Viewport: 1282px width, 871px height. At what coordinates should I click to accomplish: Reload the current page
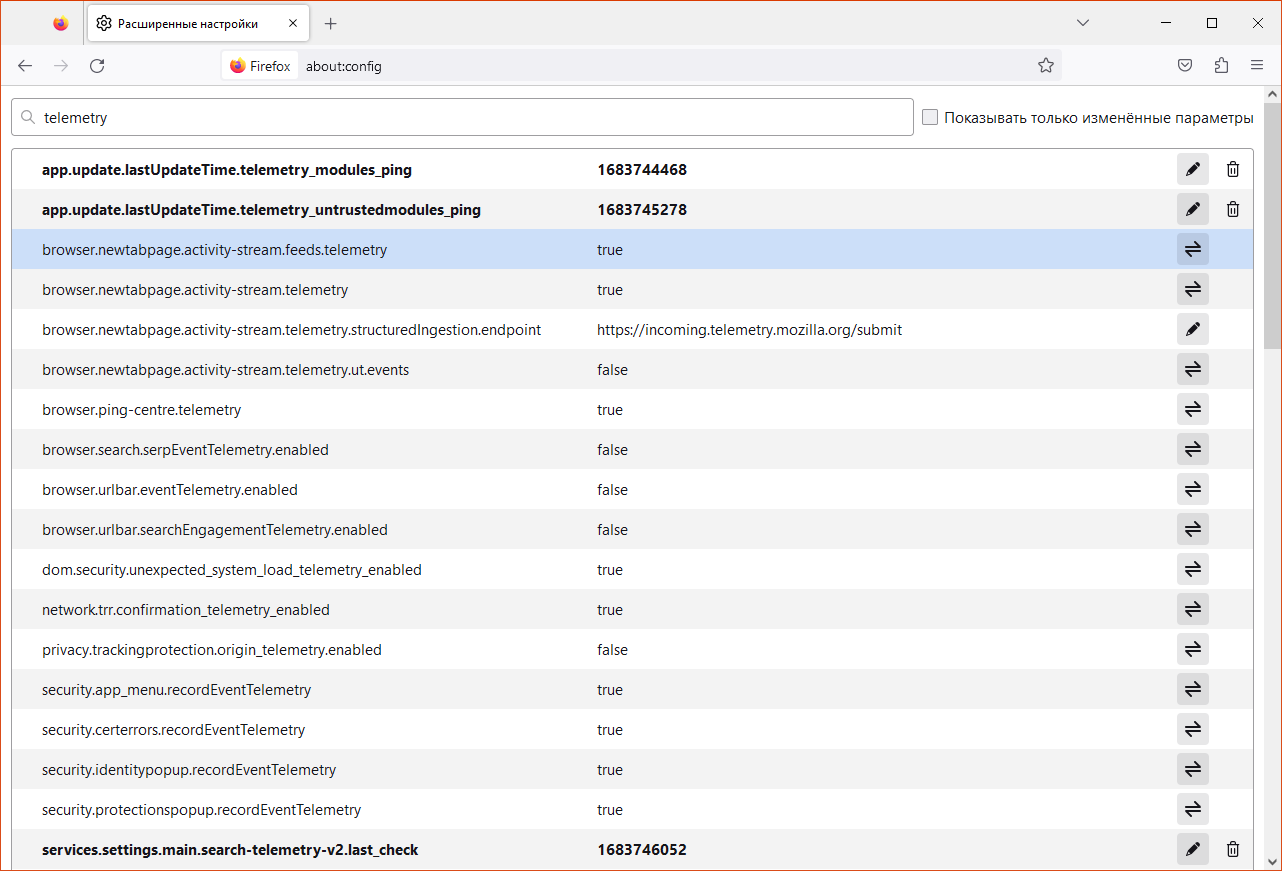coord(97,66)
